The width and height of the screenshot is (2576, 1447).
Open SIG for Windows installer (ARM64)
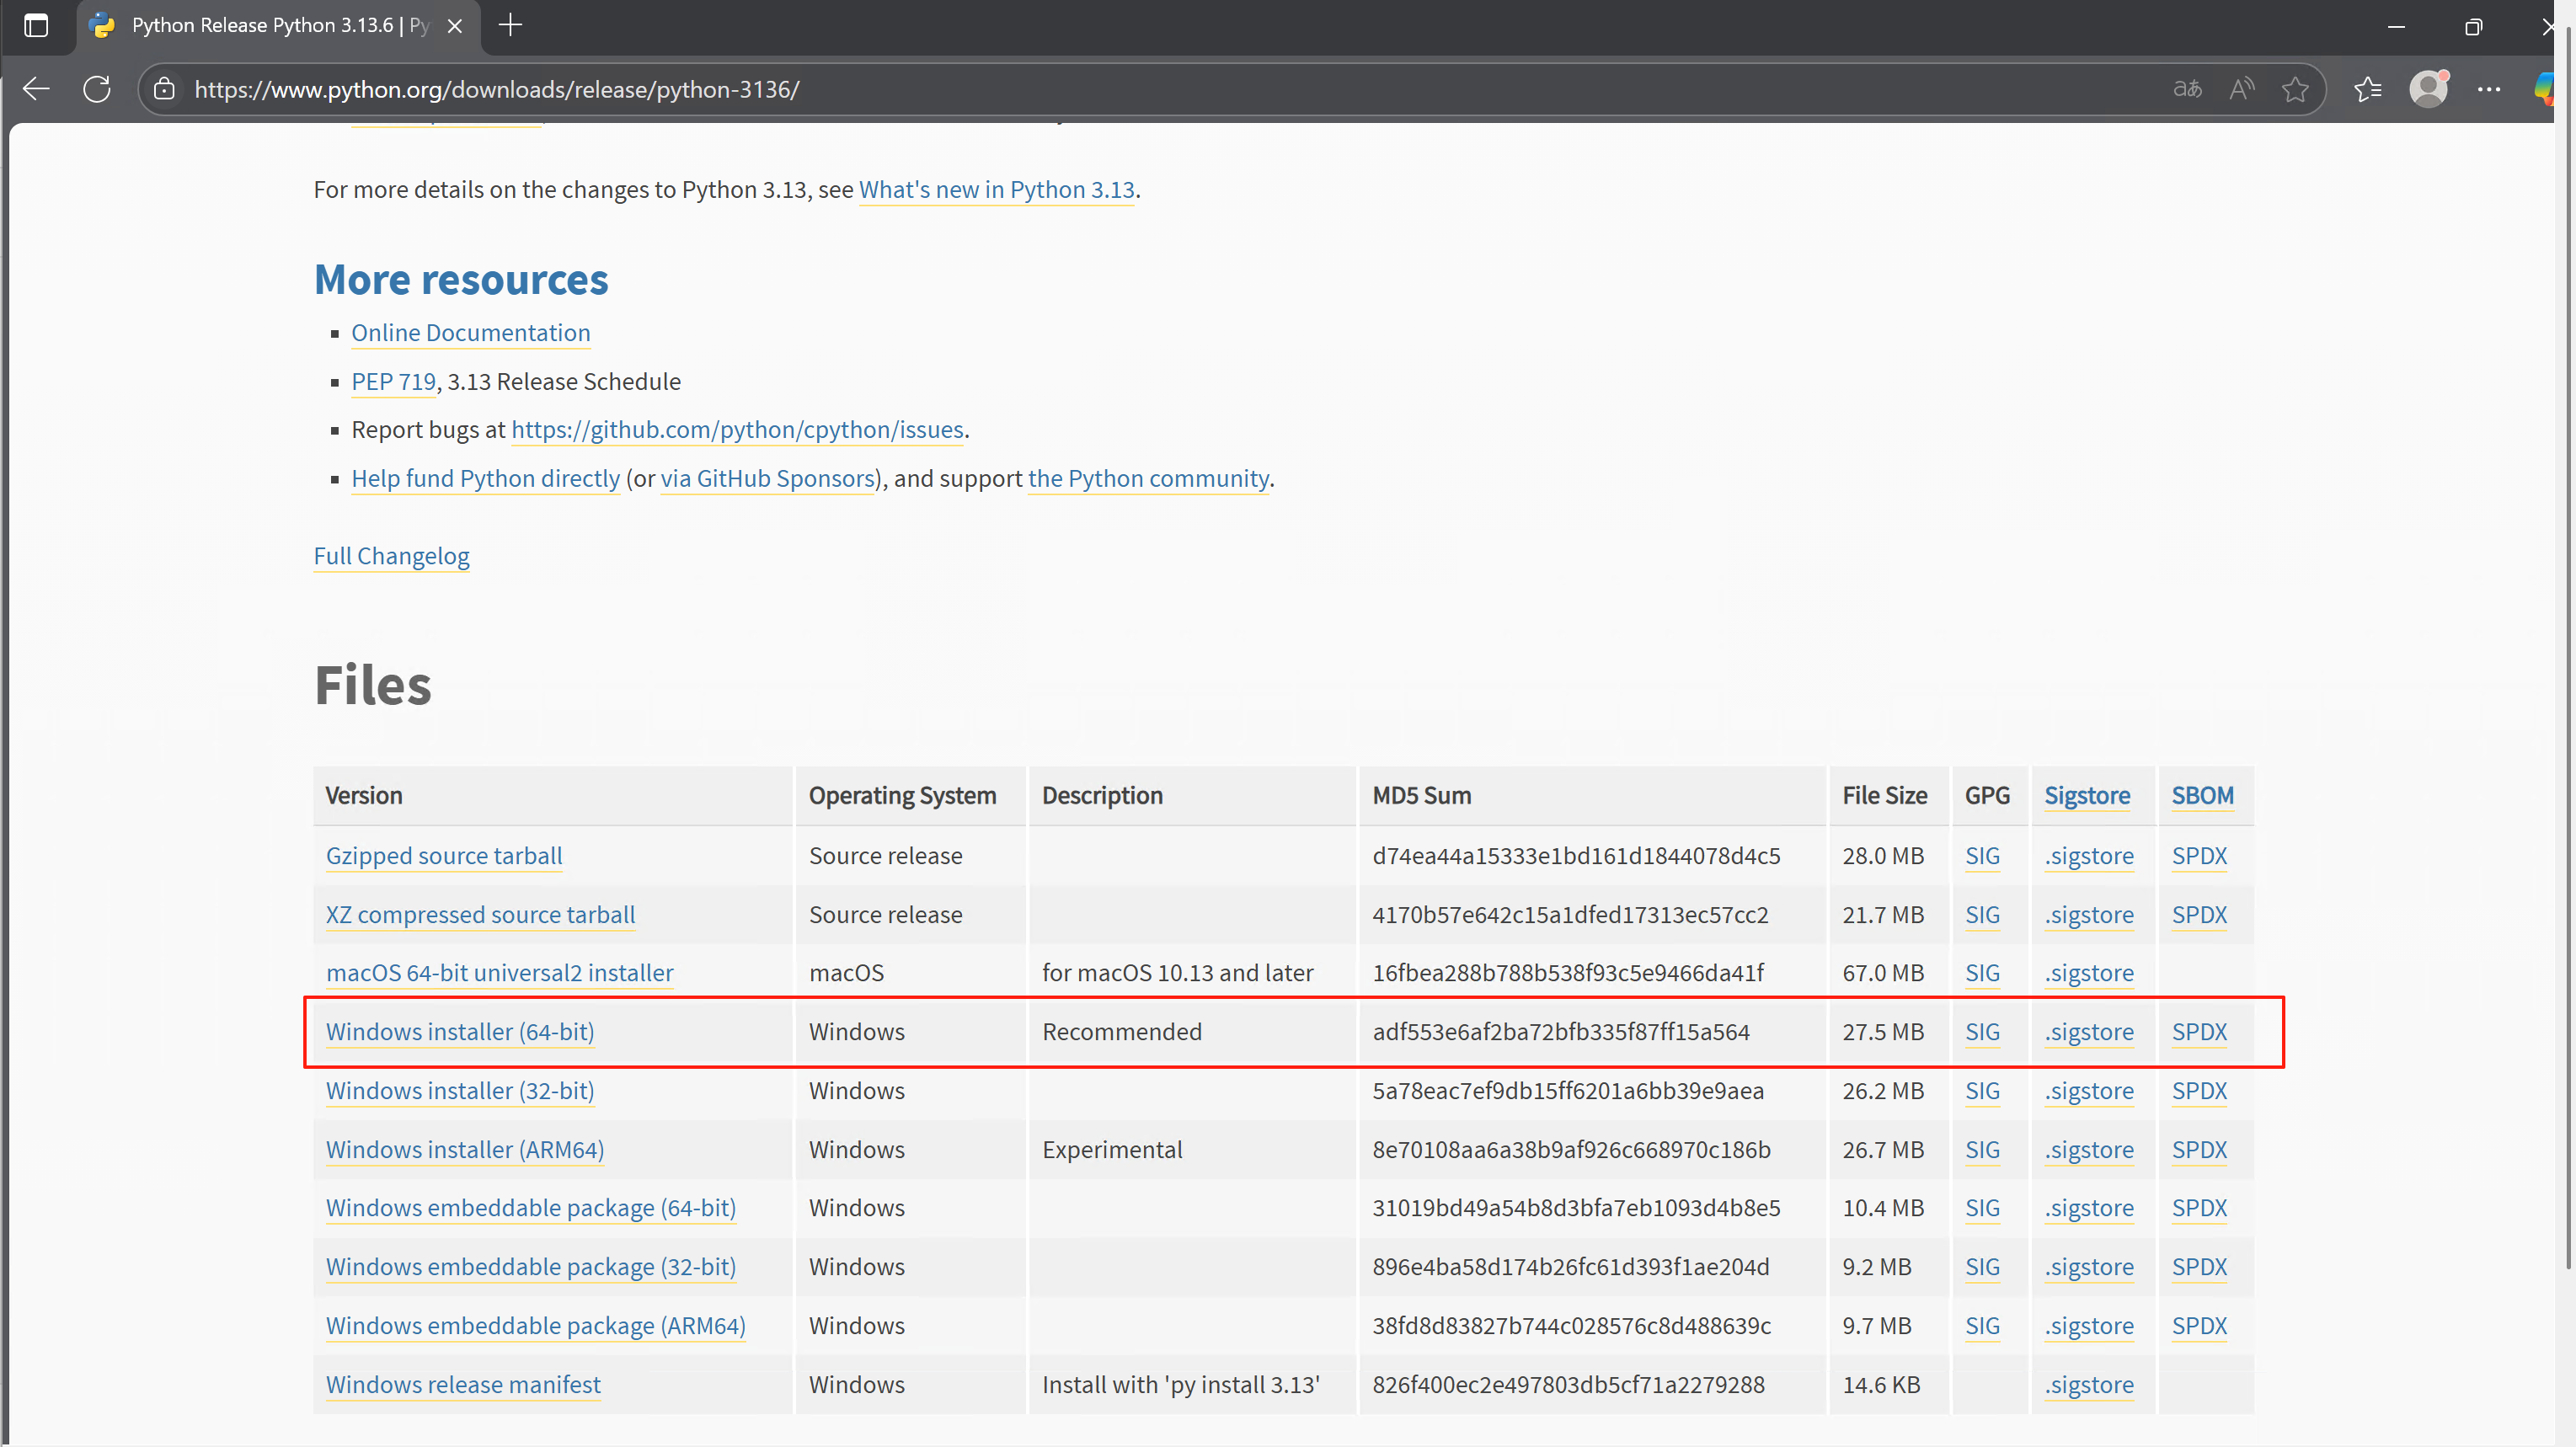tap(1982, 1150)
